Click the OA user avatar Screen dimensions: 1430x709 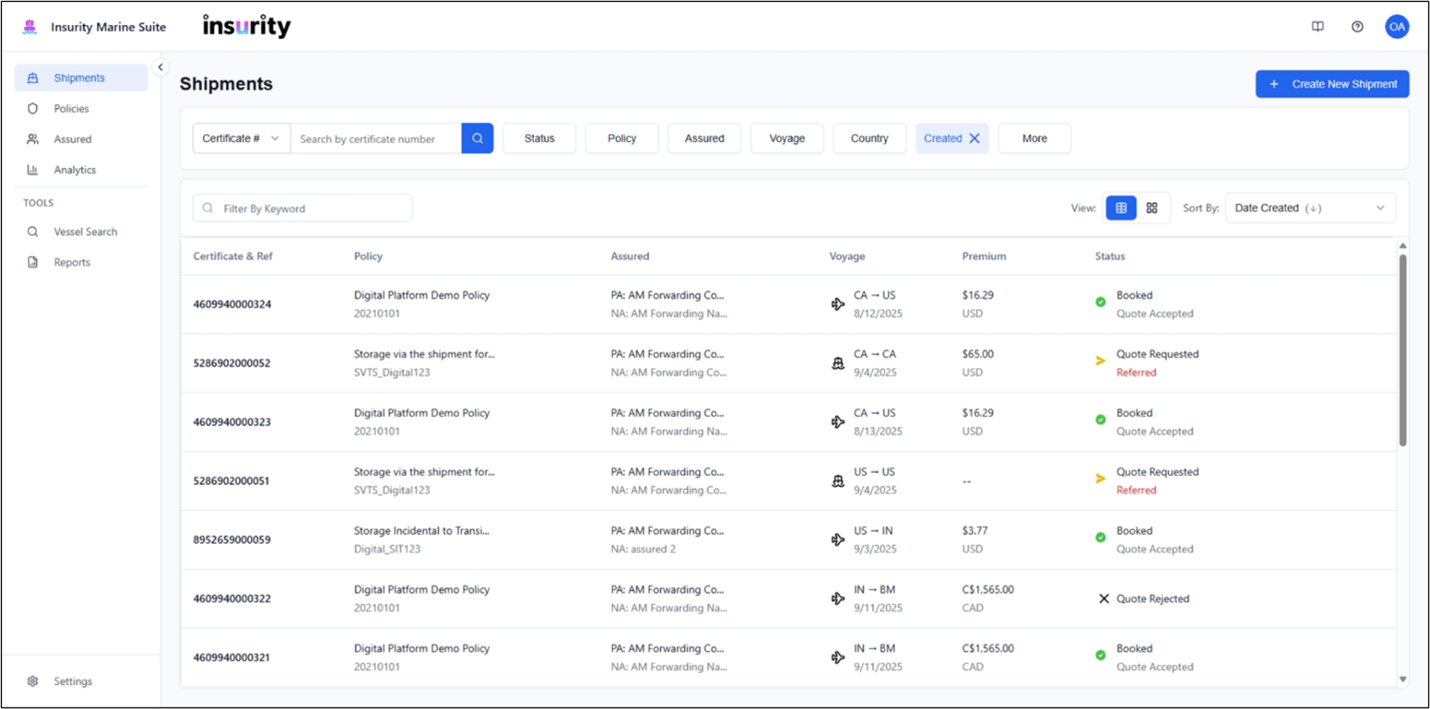pyautogui.click(x=1396, y=27)
